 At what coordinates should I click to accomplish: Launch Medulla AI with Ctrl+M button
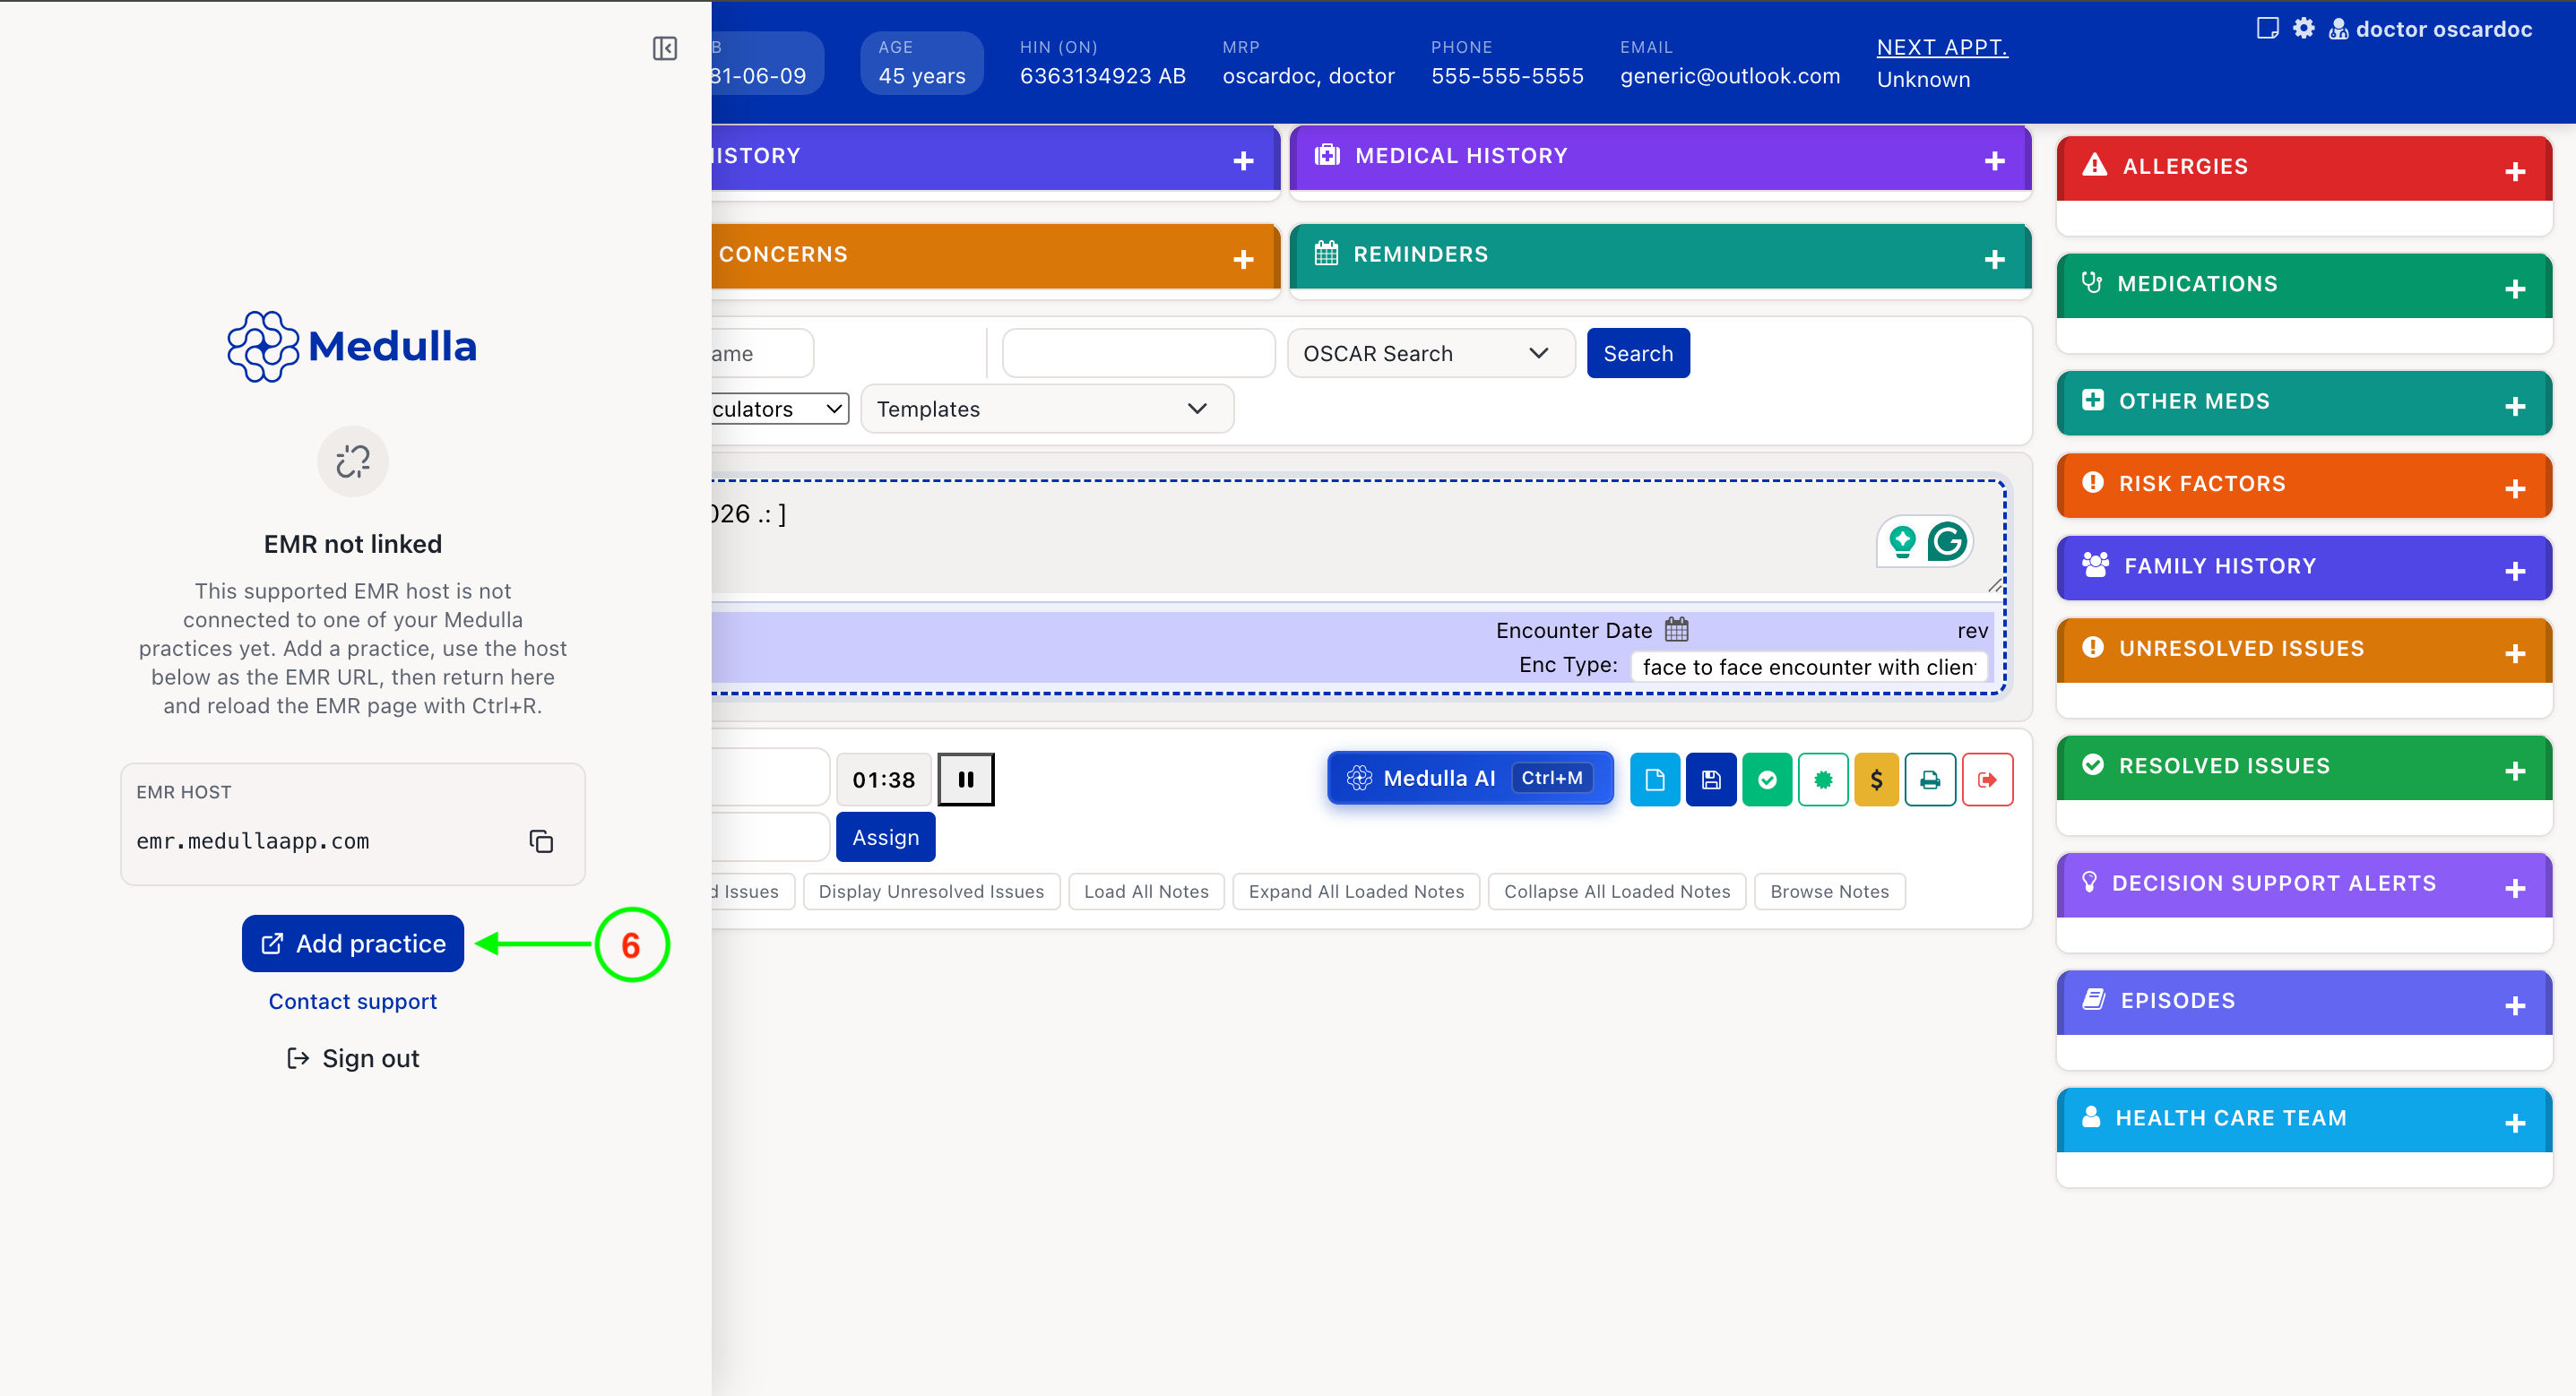(x=1470, y=778)
